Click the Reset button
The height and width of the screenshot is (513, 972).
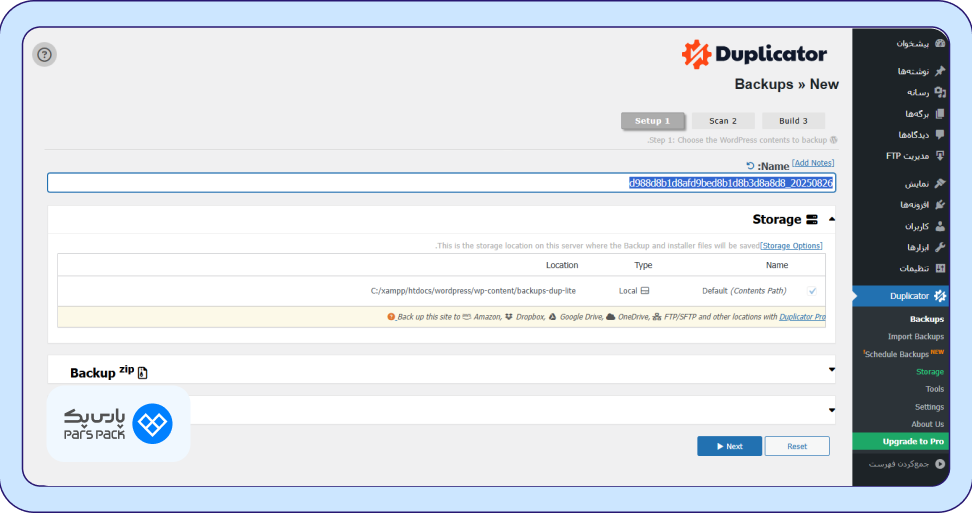pyautogui.click(x=797, y=446)
